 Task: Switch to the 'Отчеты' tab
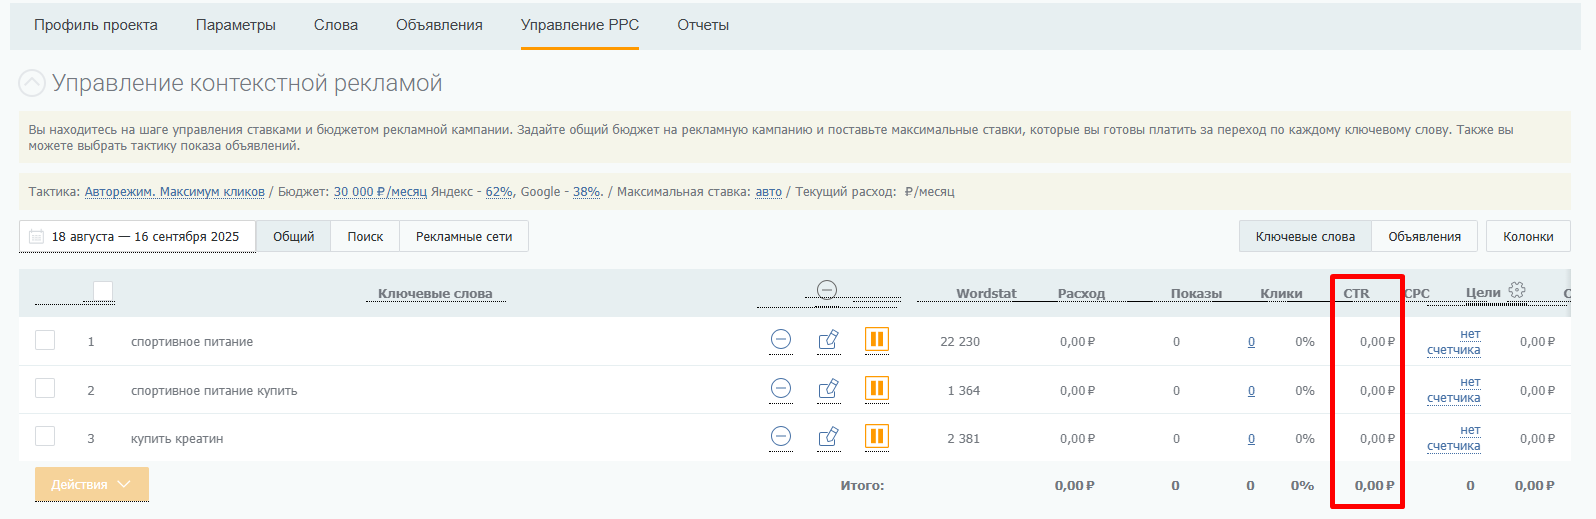pyautogui.click(x=703, y=25)
